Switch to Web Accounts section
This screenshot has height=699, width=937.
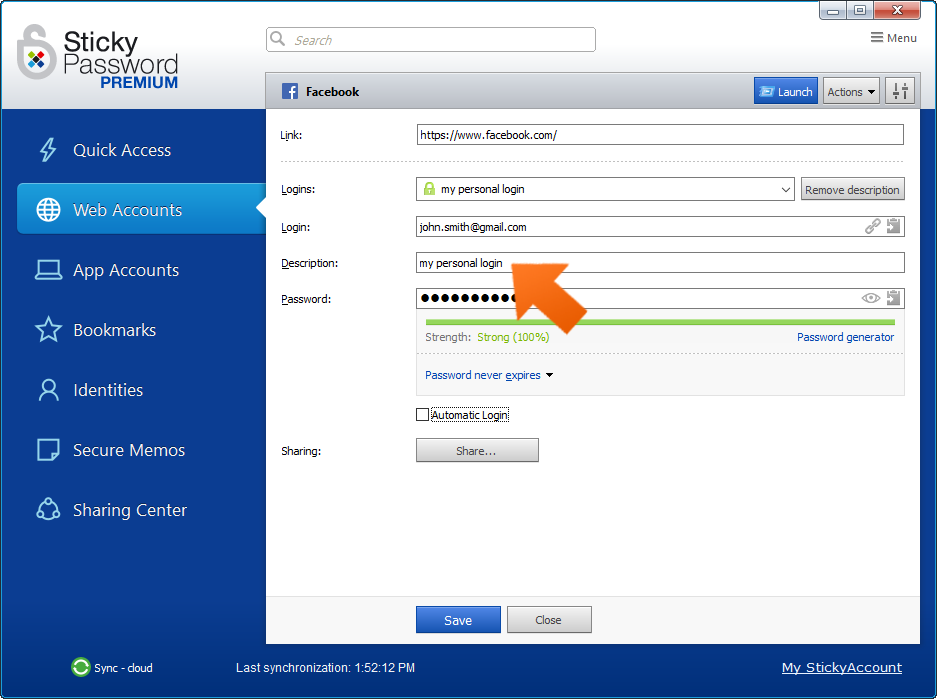tap(141, 209)
